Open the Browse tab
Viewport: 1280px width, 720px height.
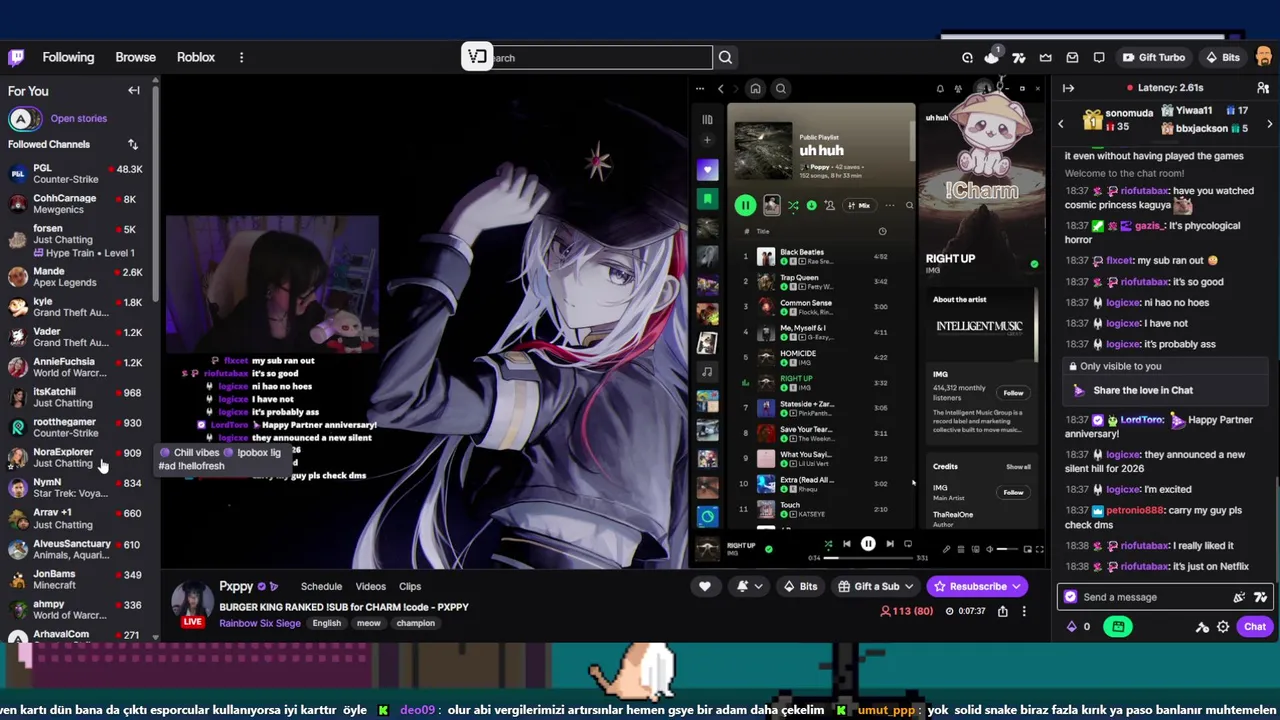(x=135, y=57)
